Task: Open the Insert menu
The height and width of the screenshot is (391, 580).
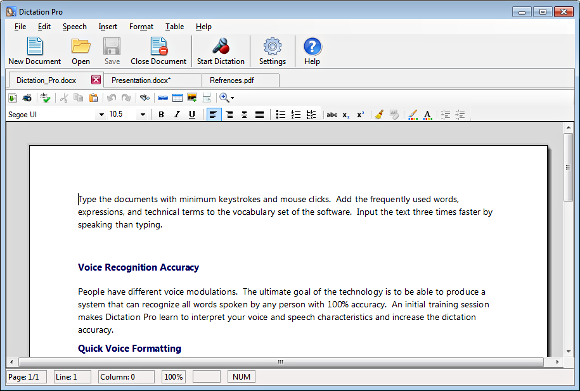Action: [x=108, y=26]
